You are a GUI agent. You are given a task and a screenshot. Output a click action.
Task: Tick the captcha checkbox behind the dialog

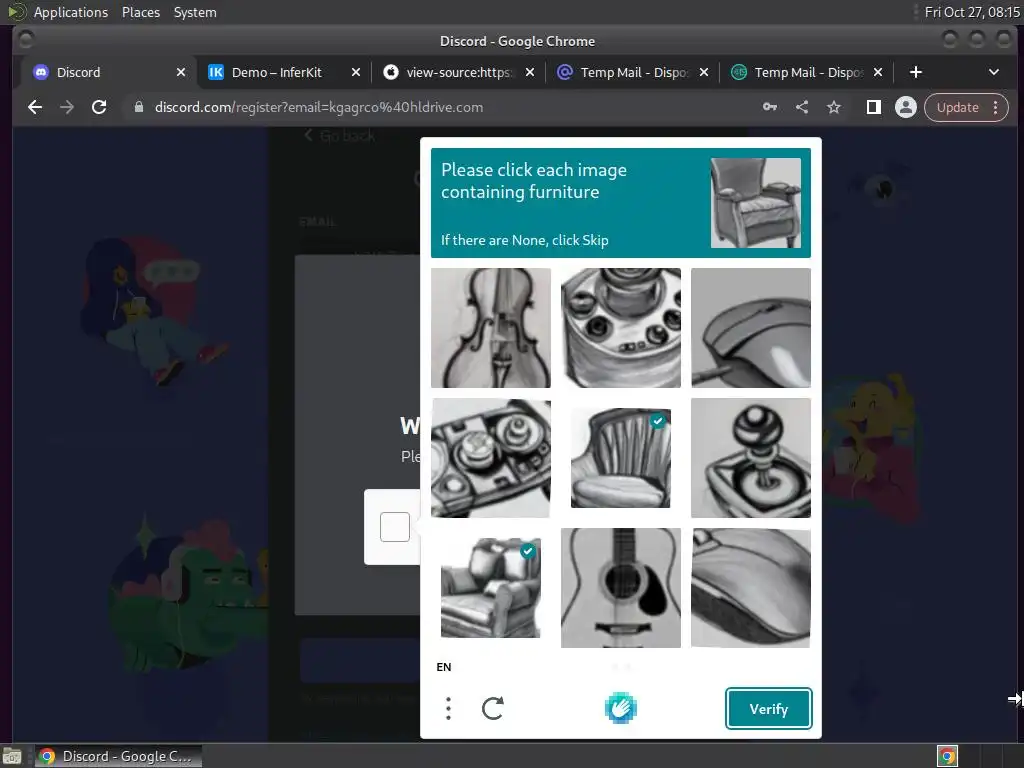[394, 527]
